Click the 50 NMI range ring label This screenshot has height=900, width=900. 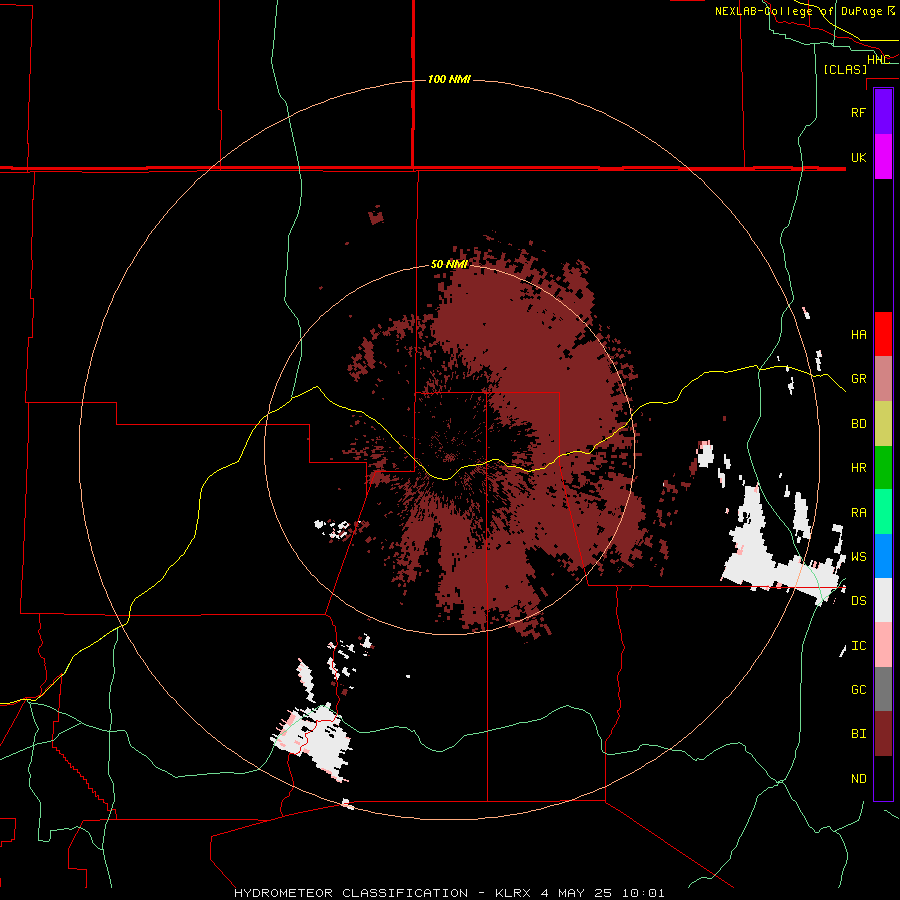pyautogui.click(x=449, y=265)
